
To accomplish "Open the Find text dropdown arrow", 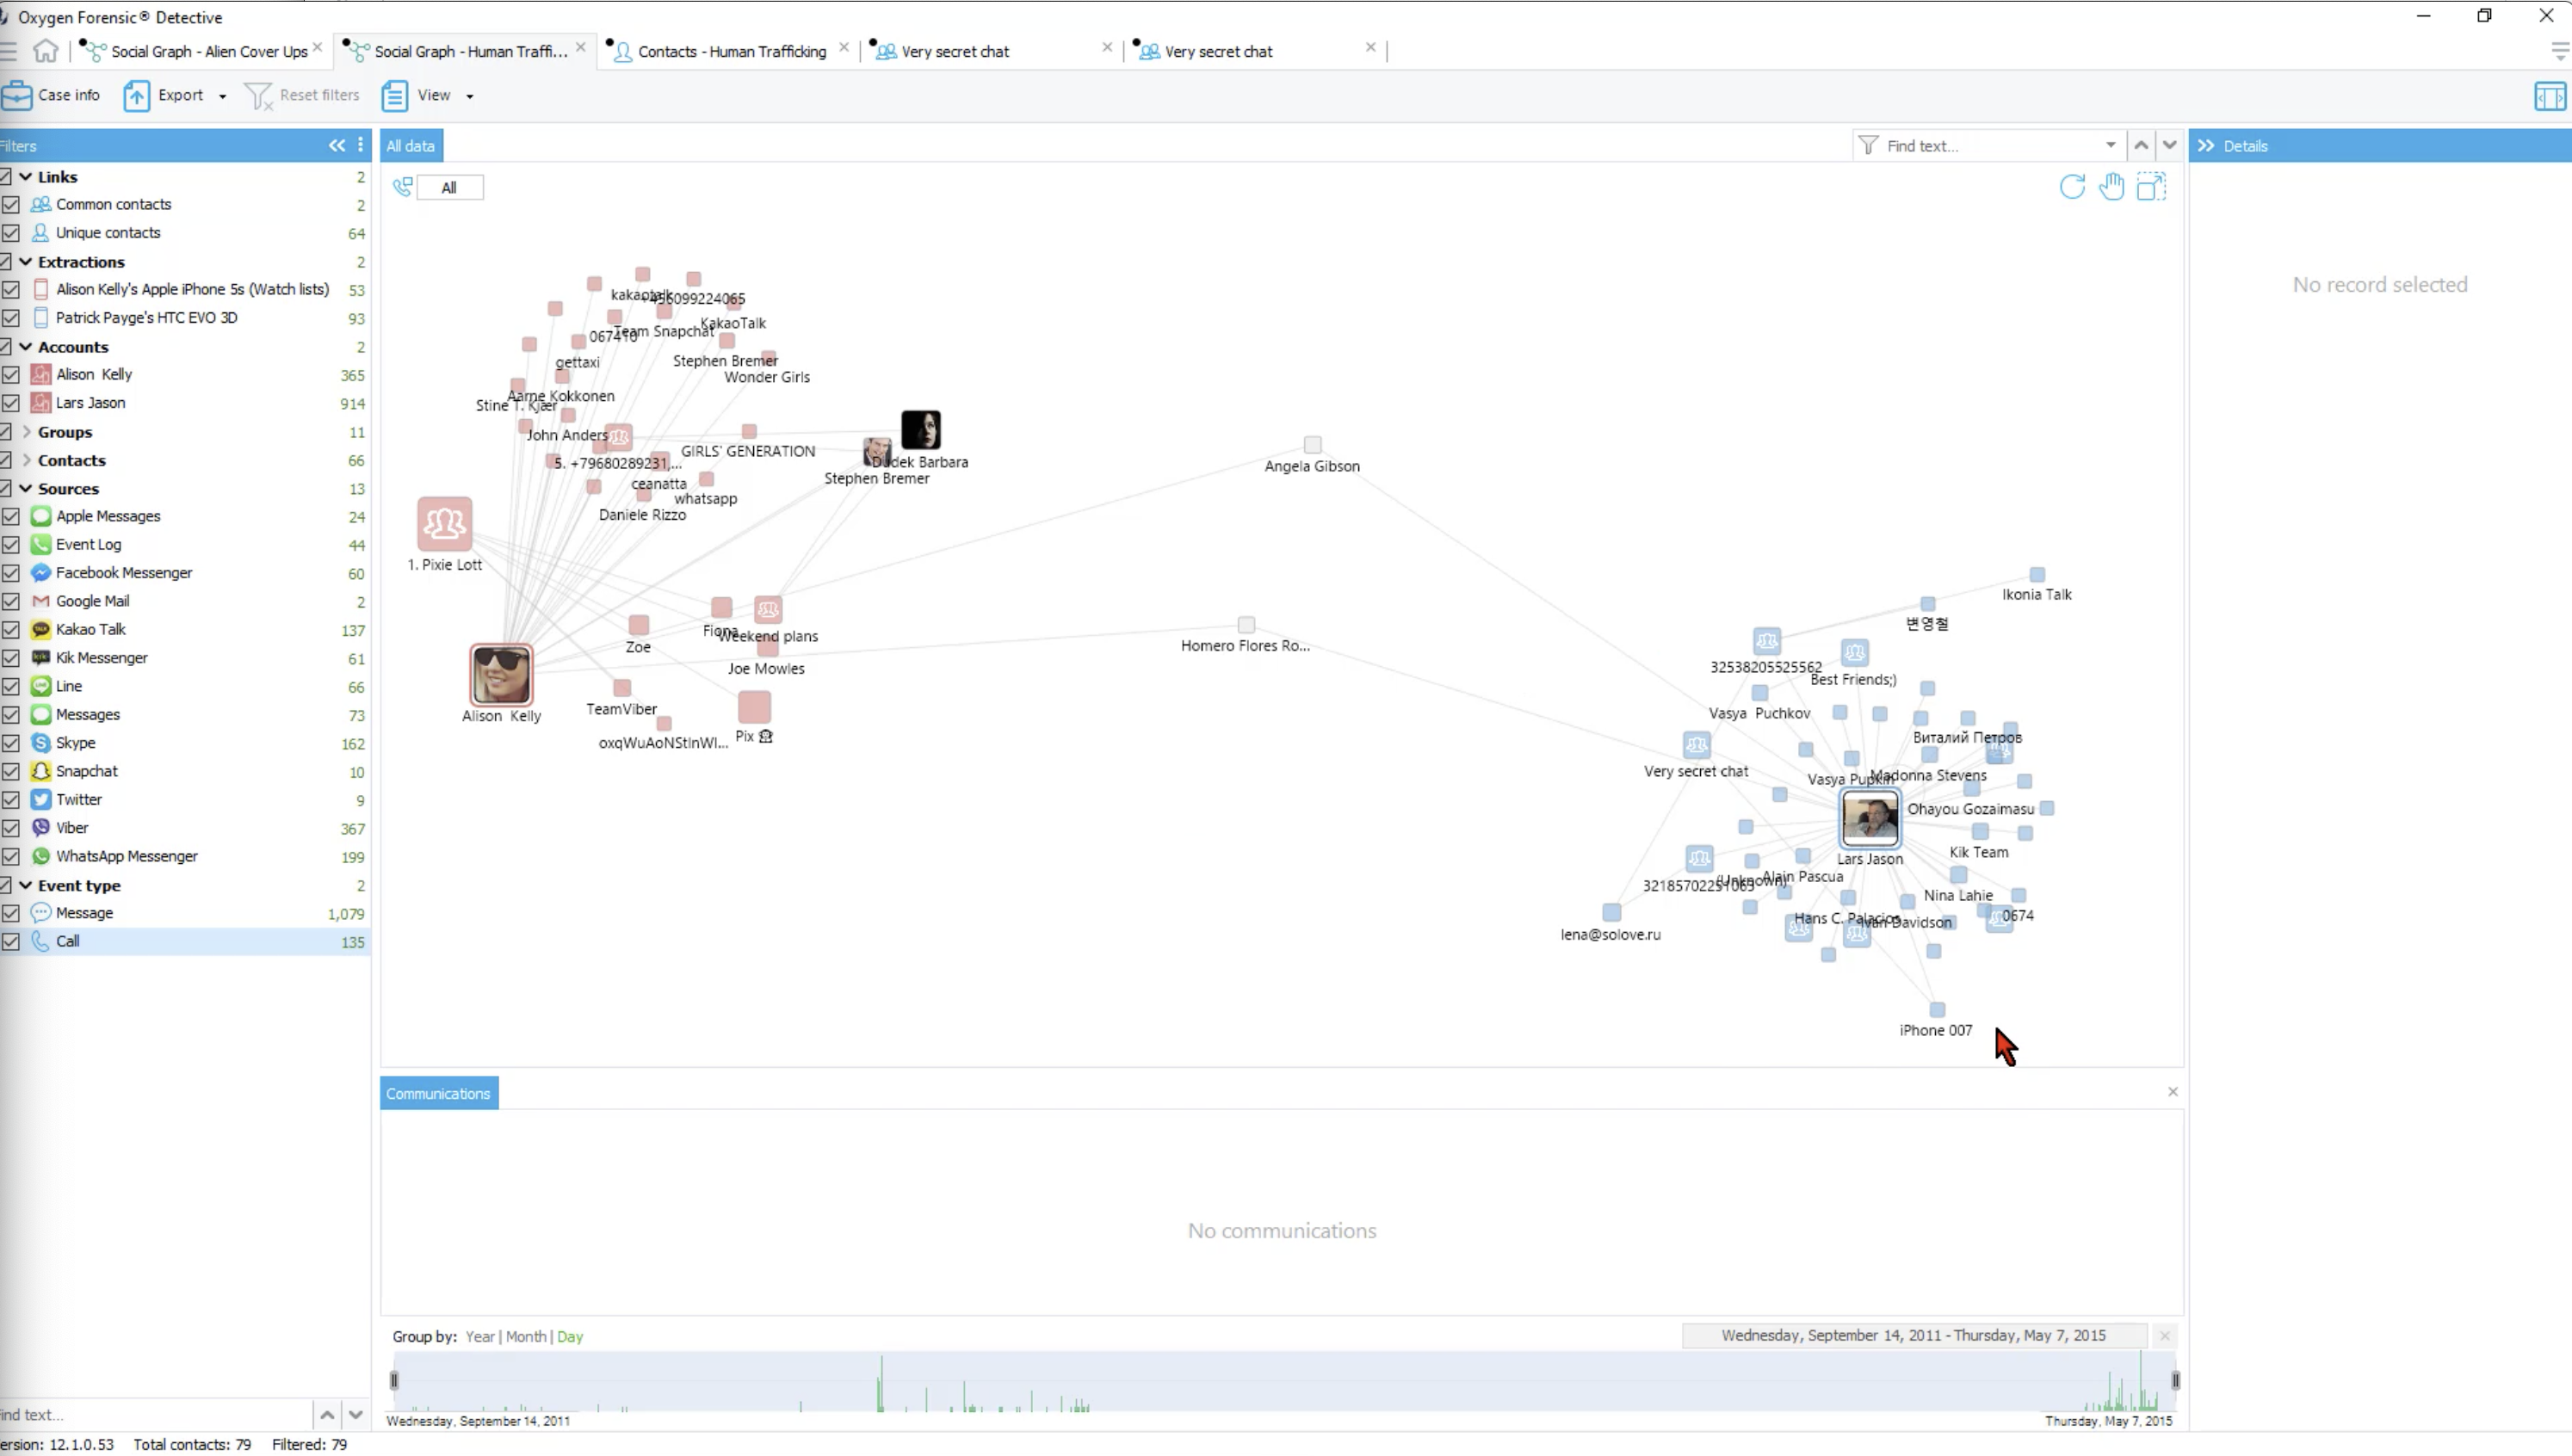I will click(x=2110, y=145).
